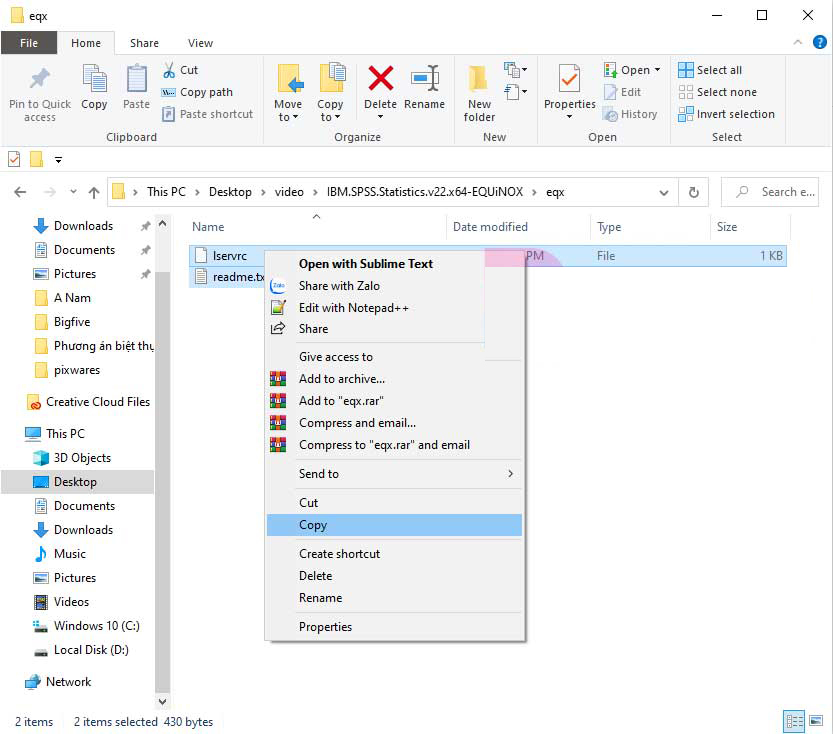Click Copy path in Clipboard group
This screenshot has height=734, width=833.
click(x=198, y=92)
